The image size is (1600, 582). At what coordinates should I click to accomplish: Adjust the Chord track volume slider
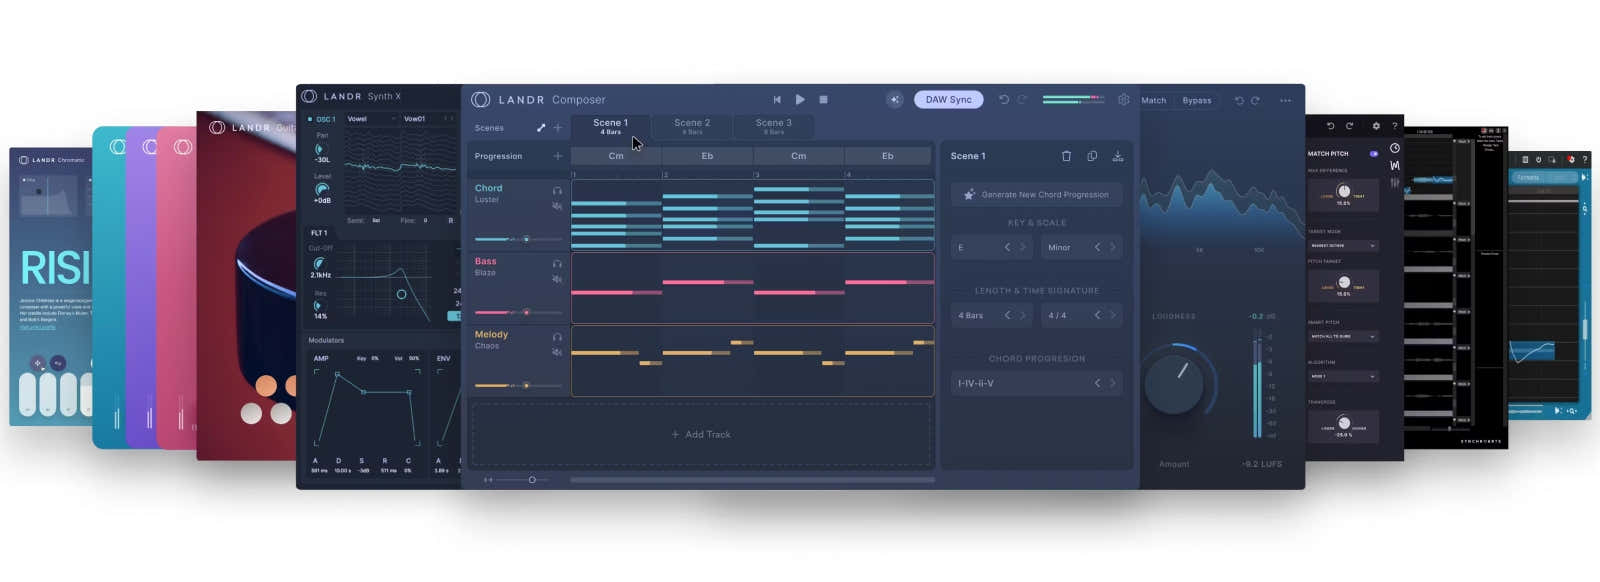coord(518,239)
